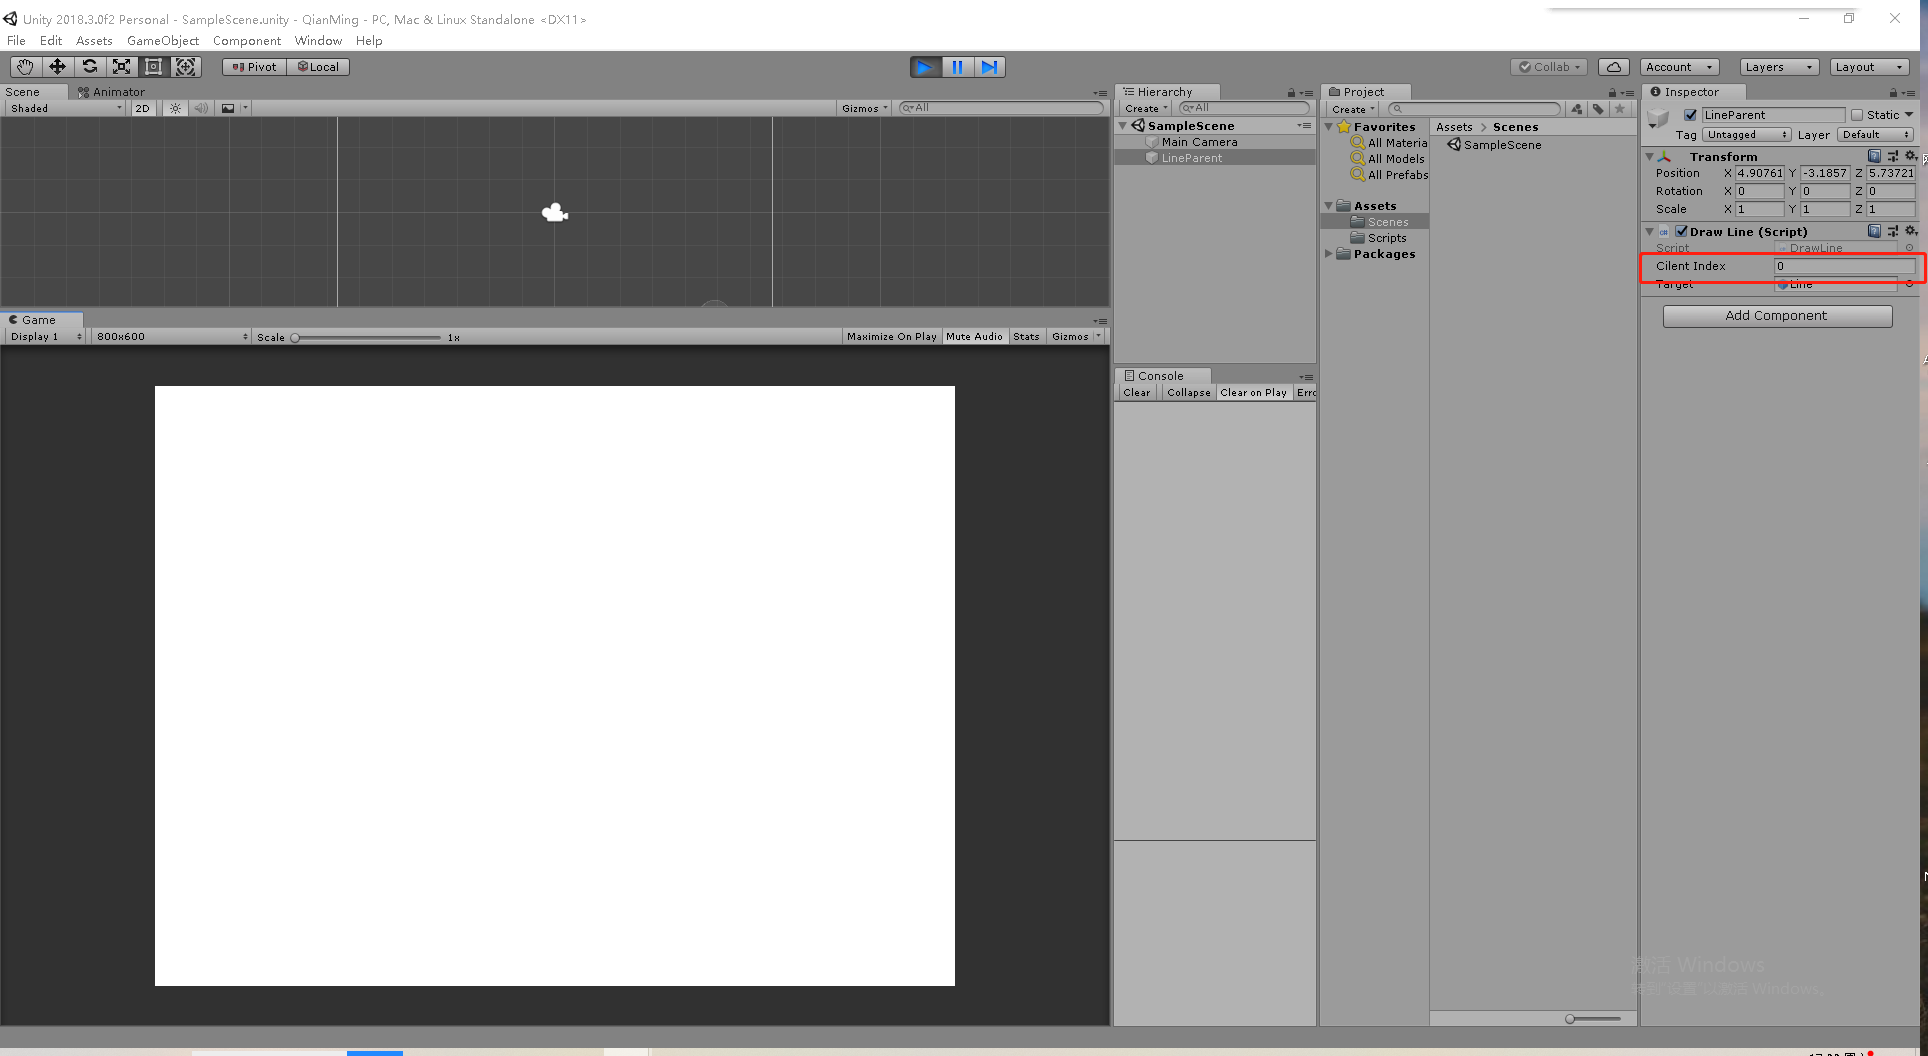The width and height of the screenshot is (1928, 1056).
Task: Click the Pause button
Action: [x=957, y=67]
